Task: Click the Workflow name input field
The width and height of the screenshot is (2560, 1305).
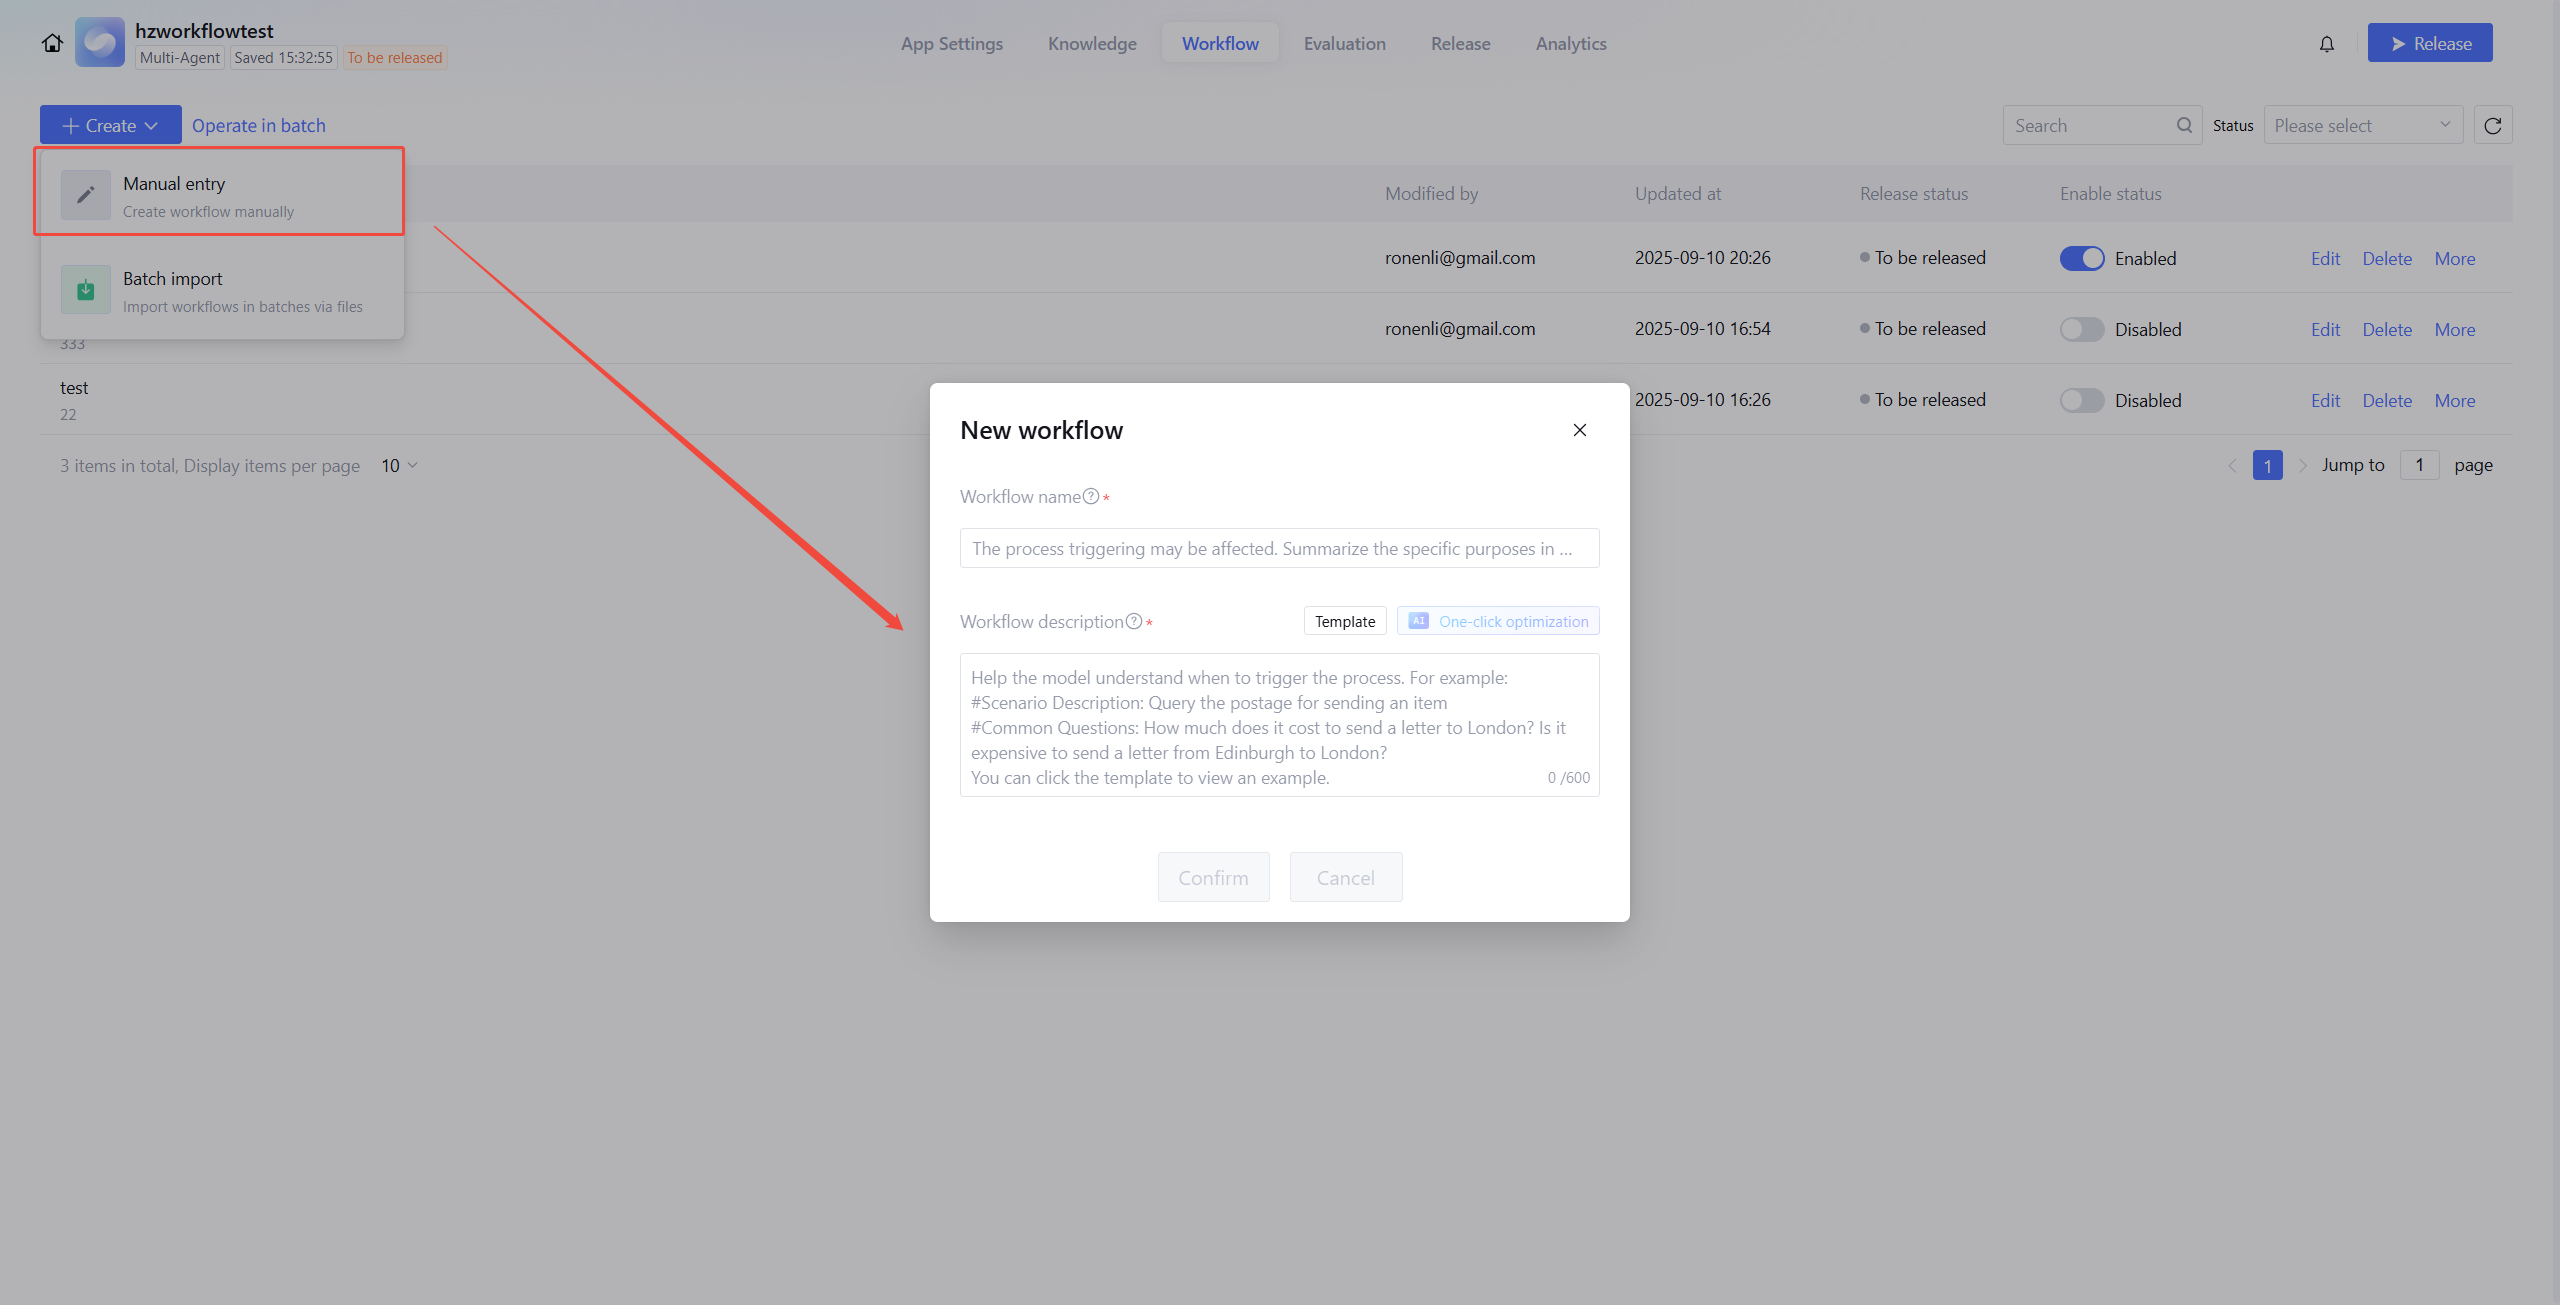Action: point(1279,549)
